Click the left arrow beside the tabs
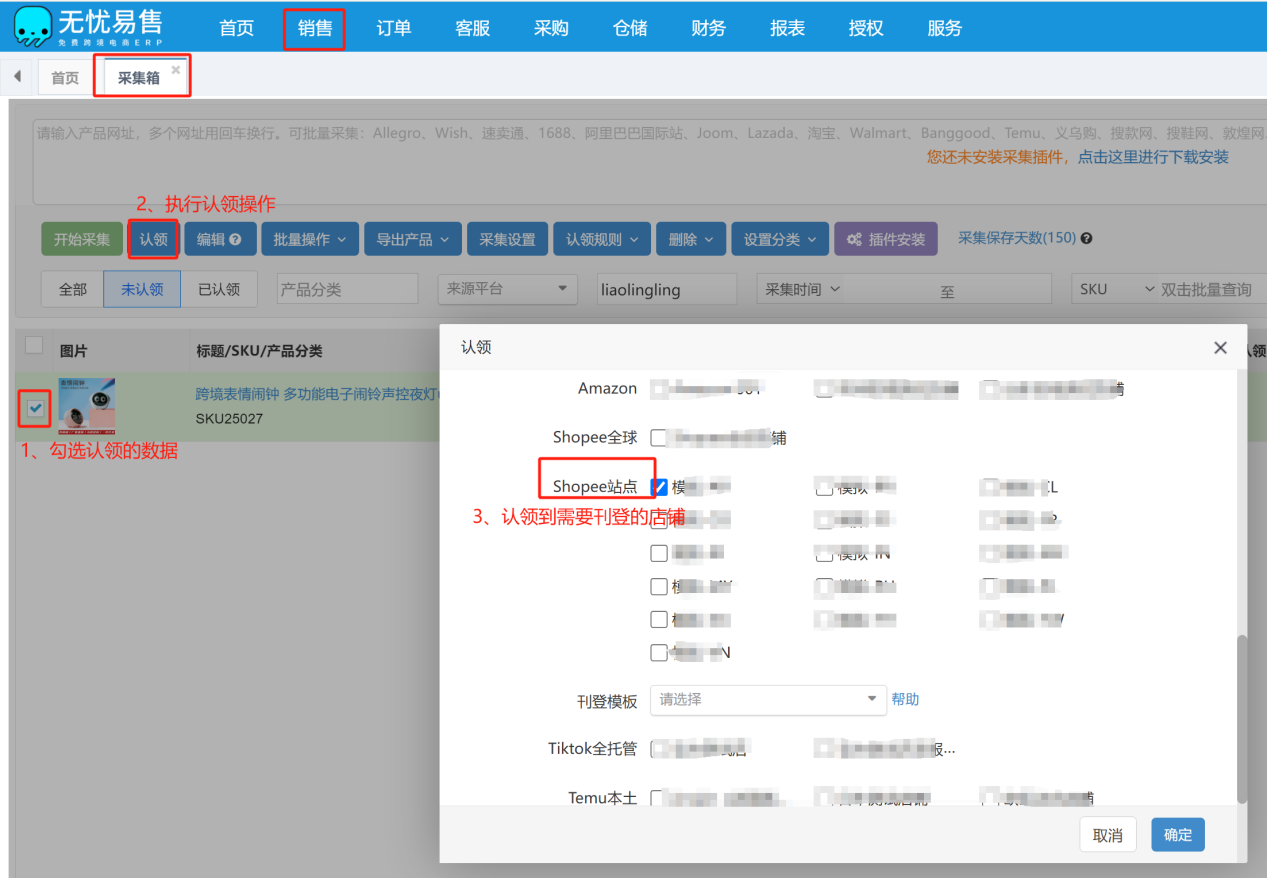The height and width of the screenshot is (878, 1267). point(17,77)
